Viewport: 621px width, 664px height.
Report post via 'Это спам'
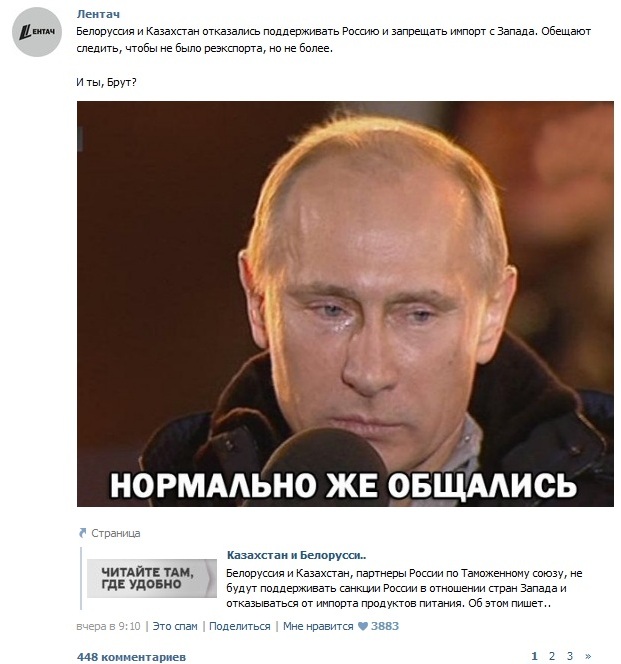point(175,626)
